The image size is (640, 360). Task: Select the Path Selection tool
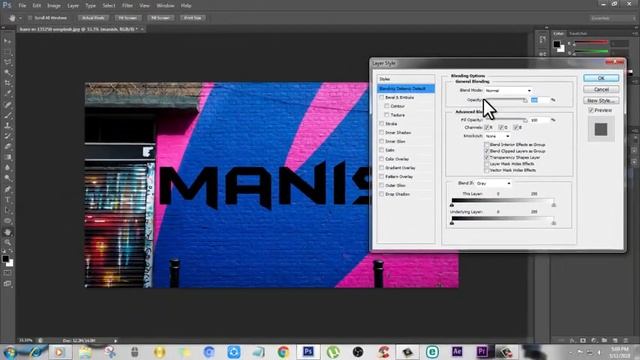[x=7, y=211]
